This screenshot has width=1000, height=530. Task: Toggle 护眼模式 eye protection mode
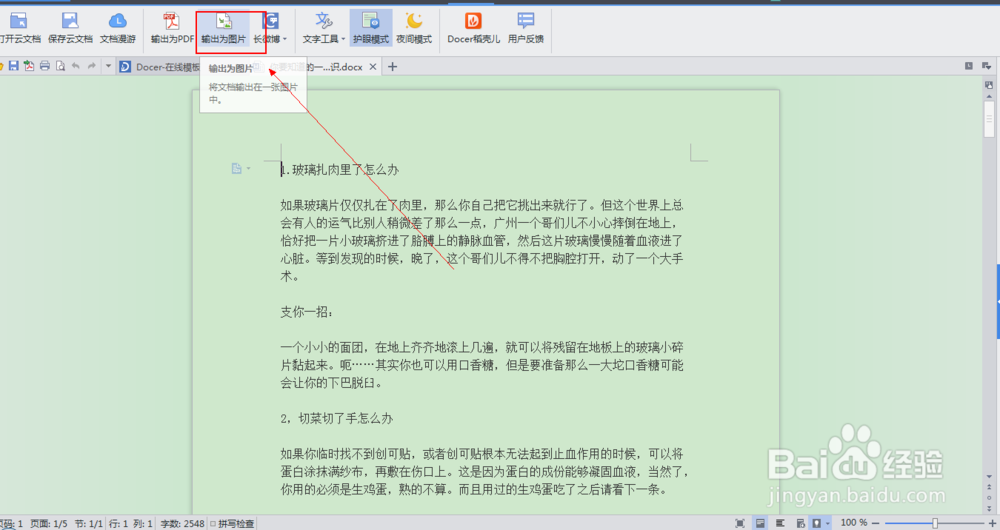371,28
